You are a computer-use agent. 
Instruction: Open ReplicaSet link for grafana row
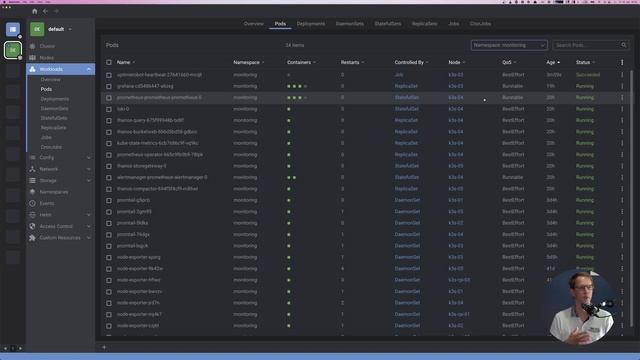click(x=406, y=86)
